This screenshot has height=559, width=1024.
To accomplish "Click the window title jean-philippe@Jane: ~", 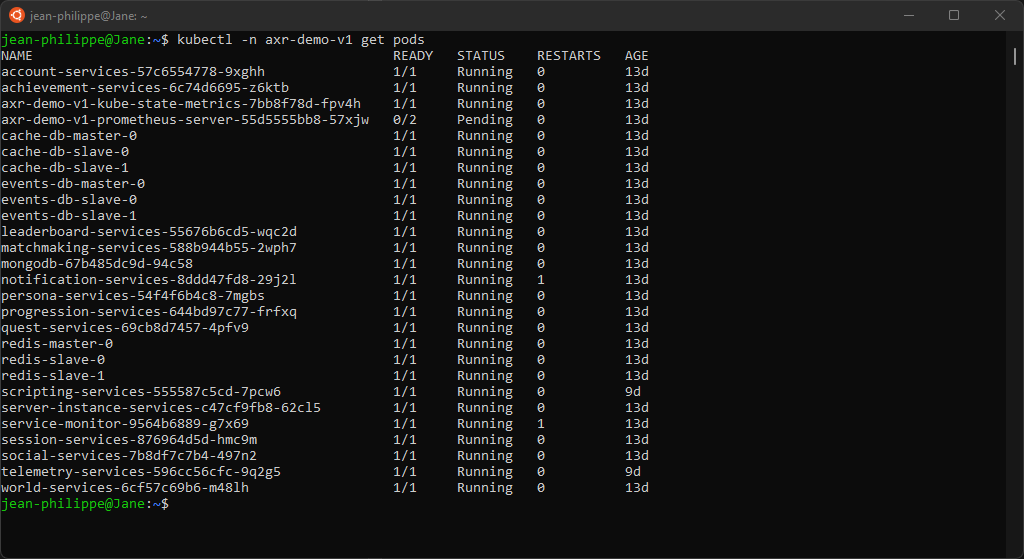I will 89,16.
